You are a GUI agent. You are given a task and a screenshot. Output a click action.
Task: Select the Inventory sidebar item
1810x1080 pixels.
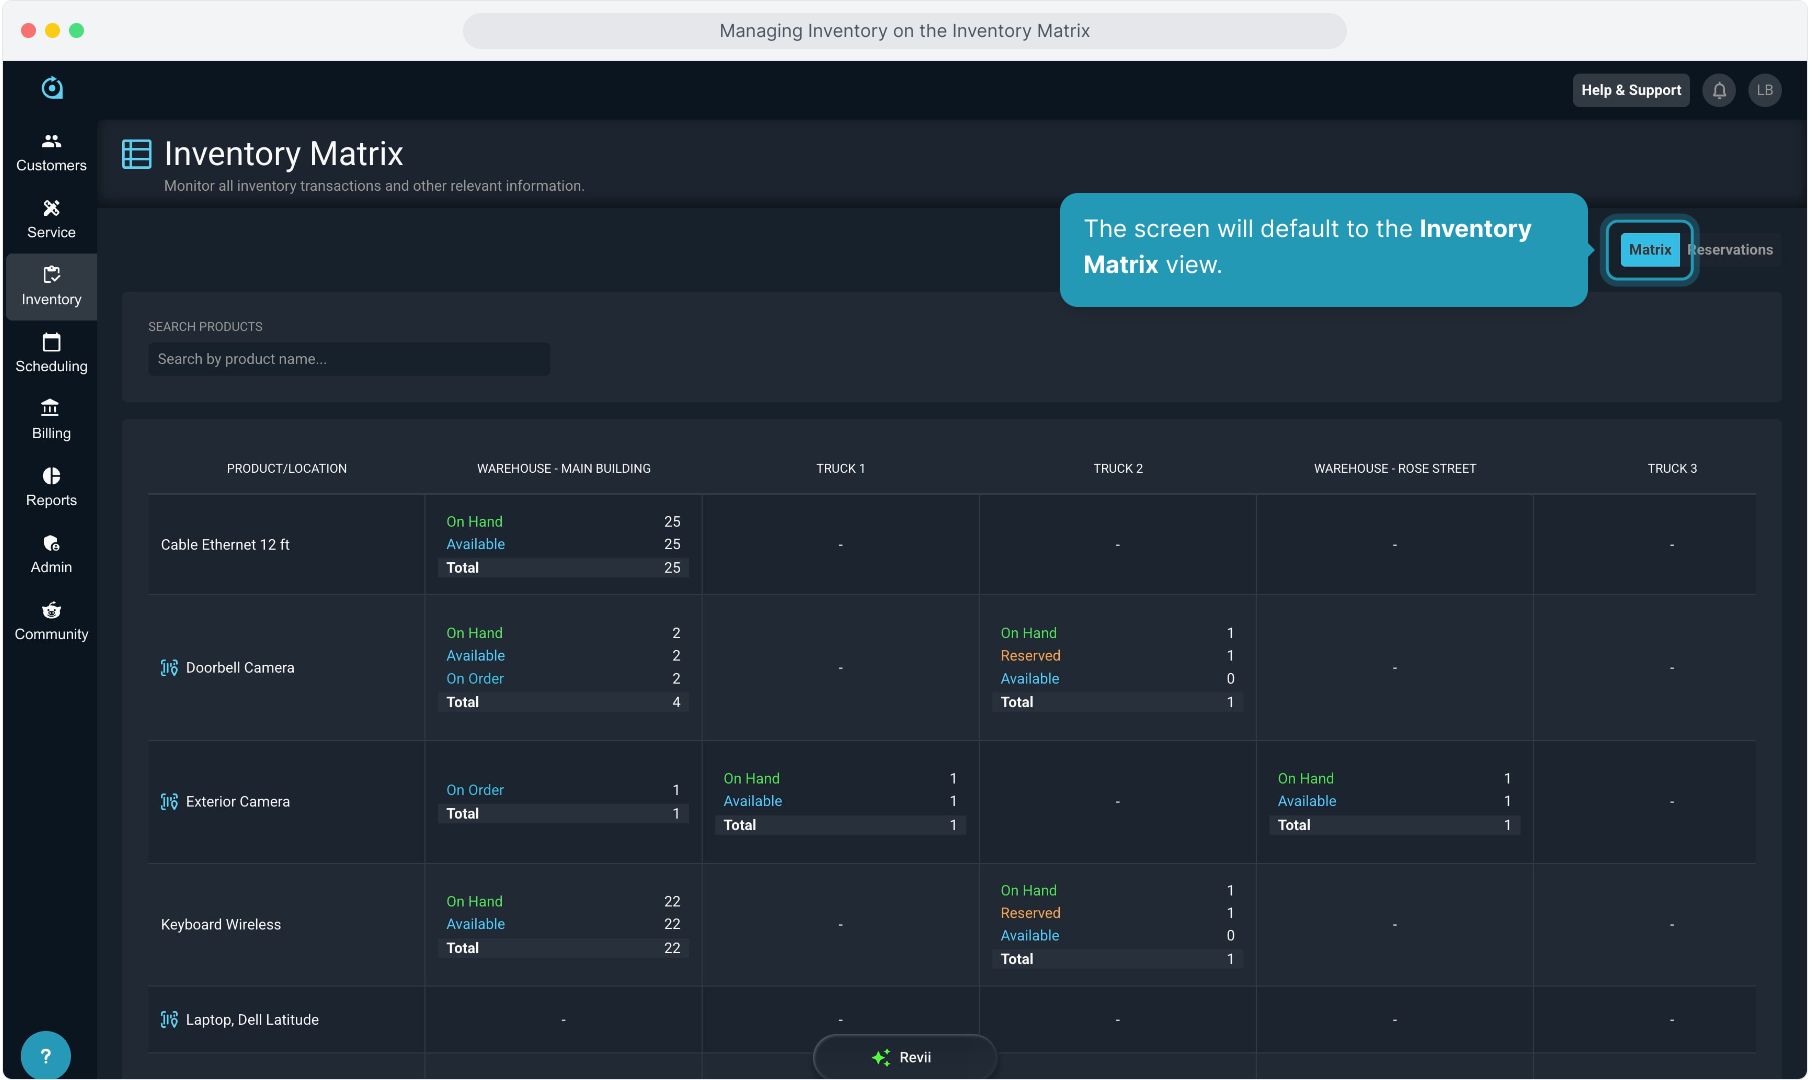[51, 286]
